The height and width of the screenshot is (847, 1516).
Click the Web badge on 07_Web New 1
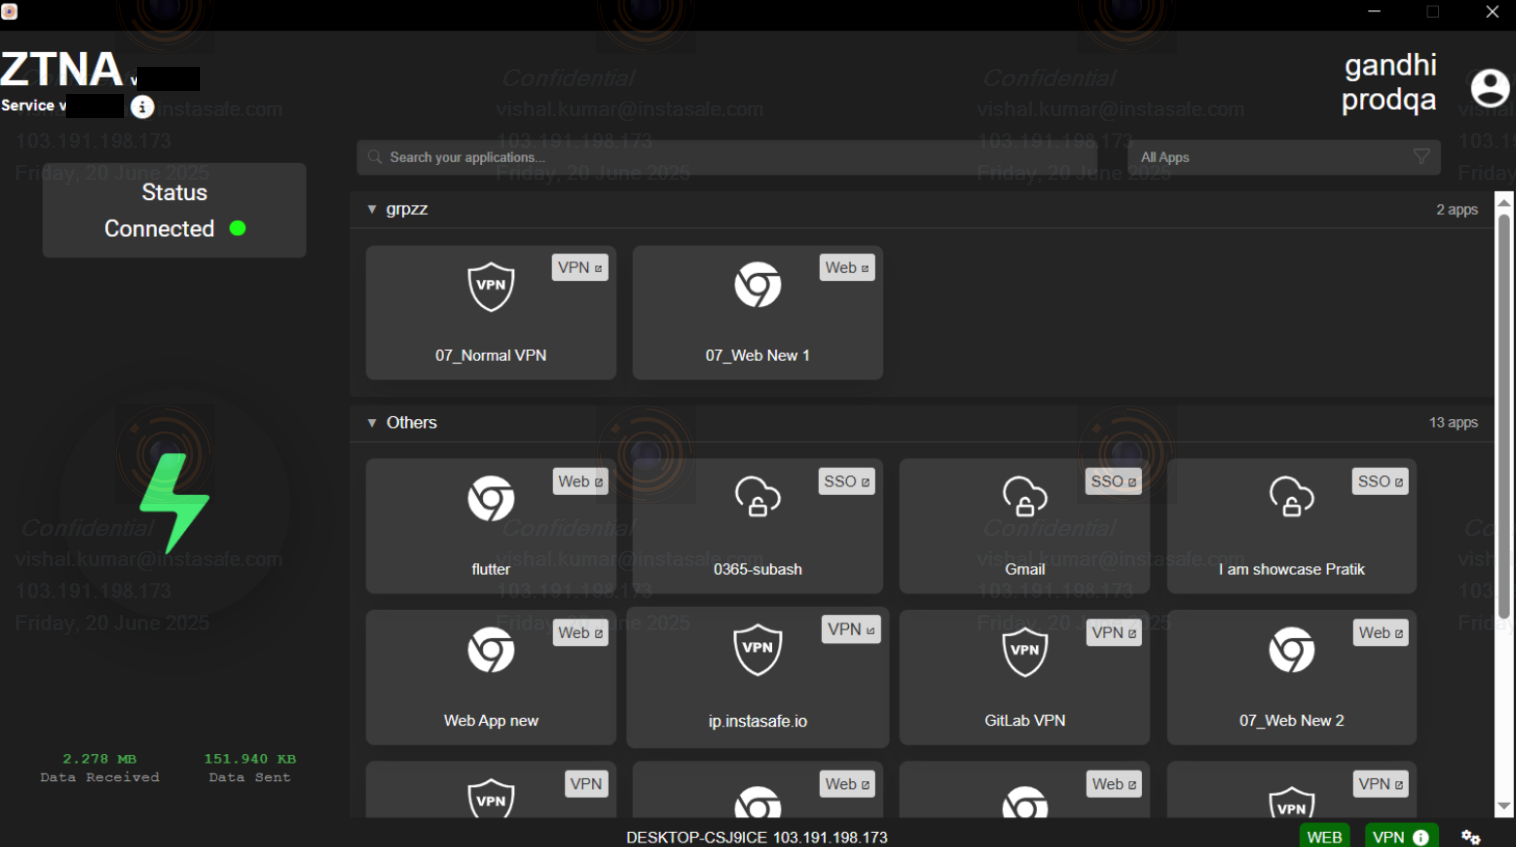coord(847,267)
